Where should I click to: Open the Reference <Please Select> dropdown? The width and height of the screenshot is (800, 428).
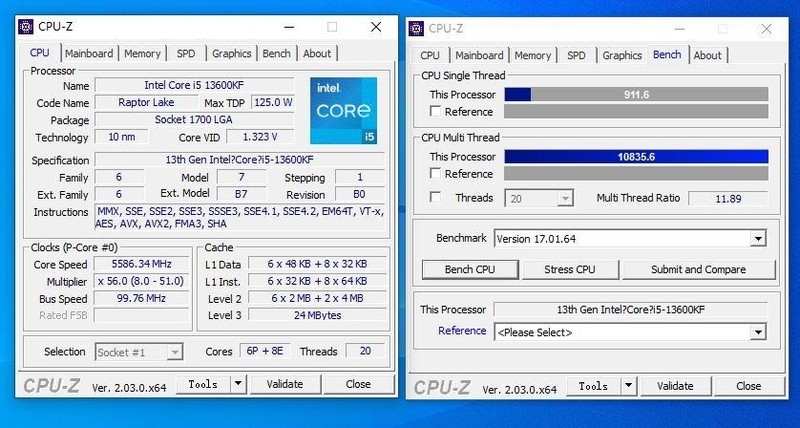coord(759,333)
